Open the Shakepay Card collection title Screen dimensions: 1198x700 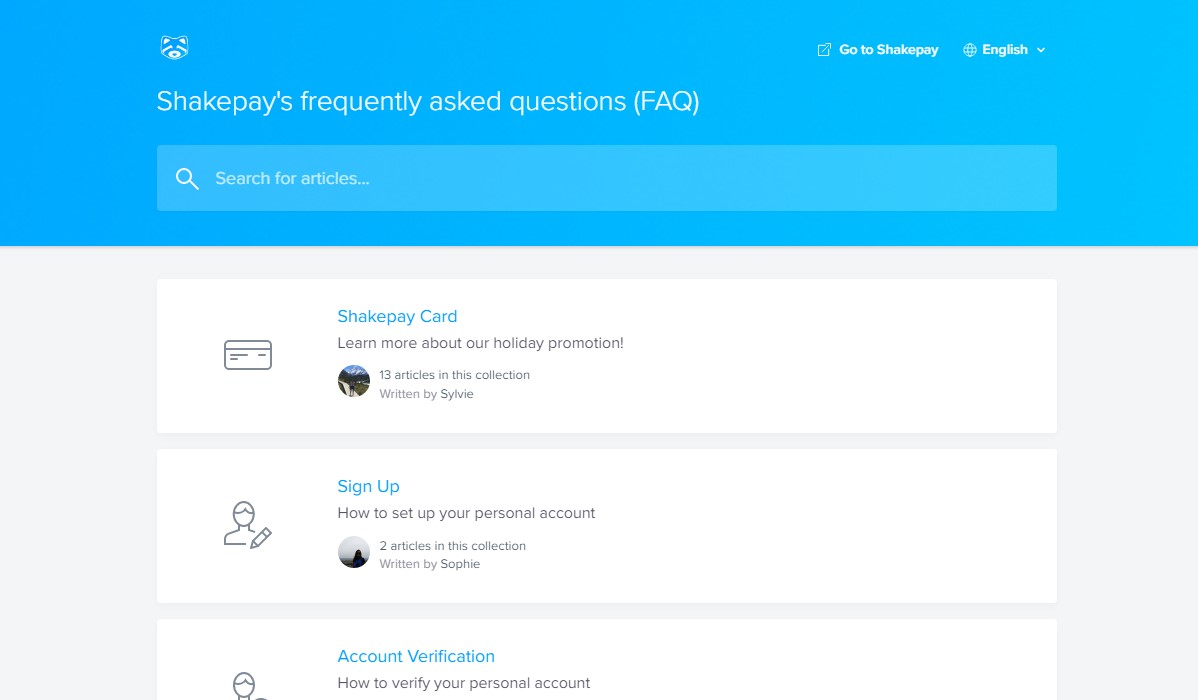coord(397,316)
